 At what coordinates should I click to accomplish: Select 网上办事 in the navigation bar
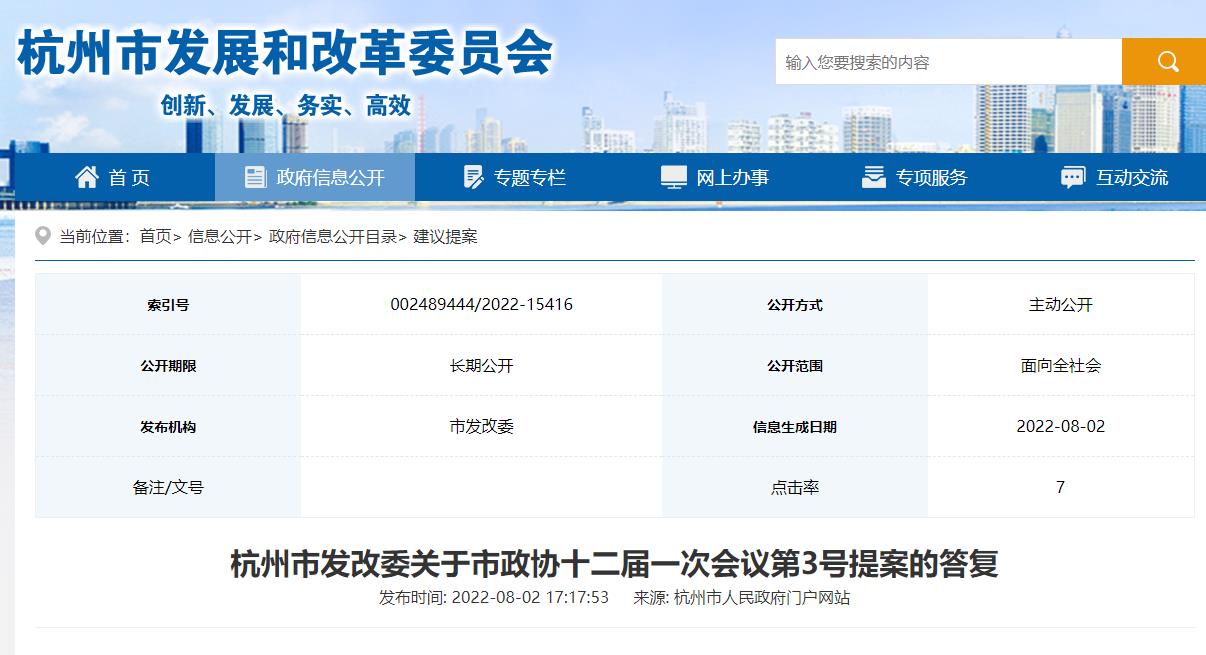click(732, 178)
